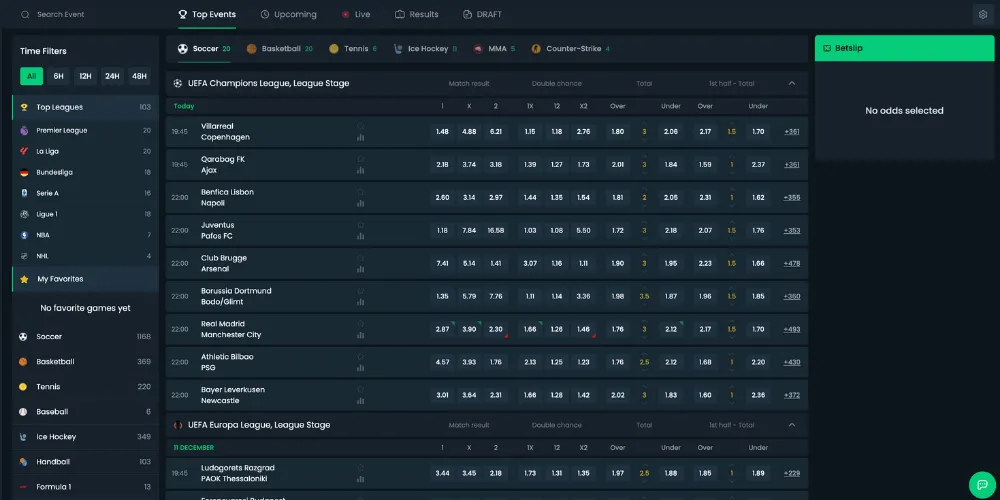Collapse the UEFA Europa League section
This screenshot has height=500, width=1000.
click(x=792, y=425)
